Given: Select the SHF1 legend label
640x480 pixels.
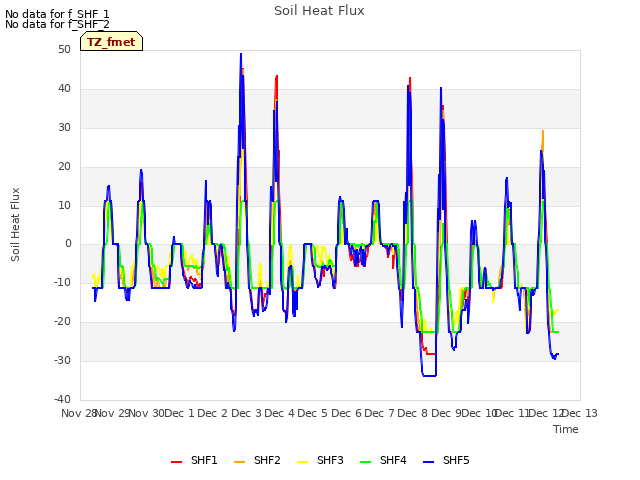Looking at the screenshot, I should tap(204, 460).
